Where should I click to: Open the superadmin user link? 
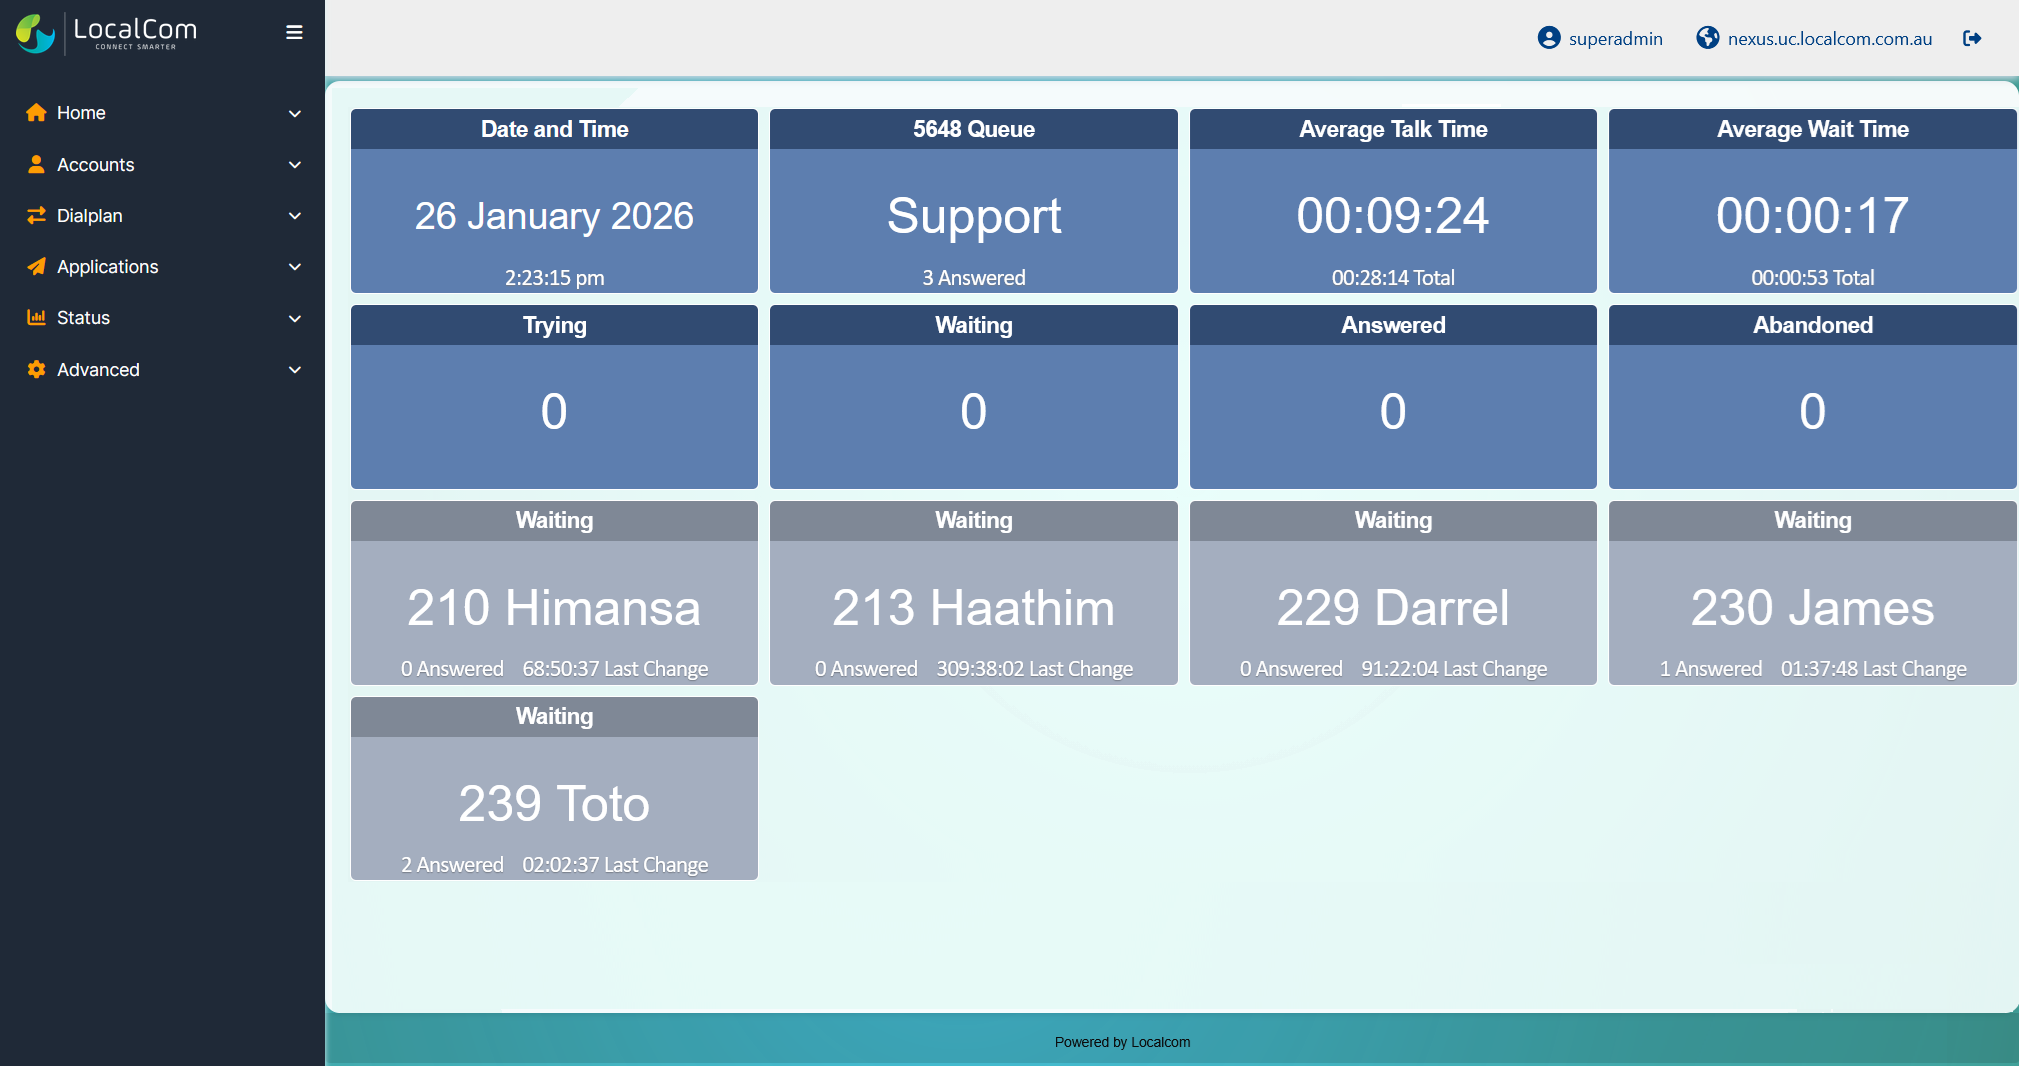[1614, 39]
